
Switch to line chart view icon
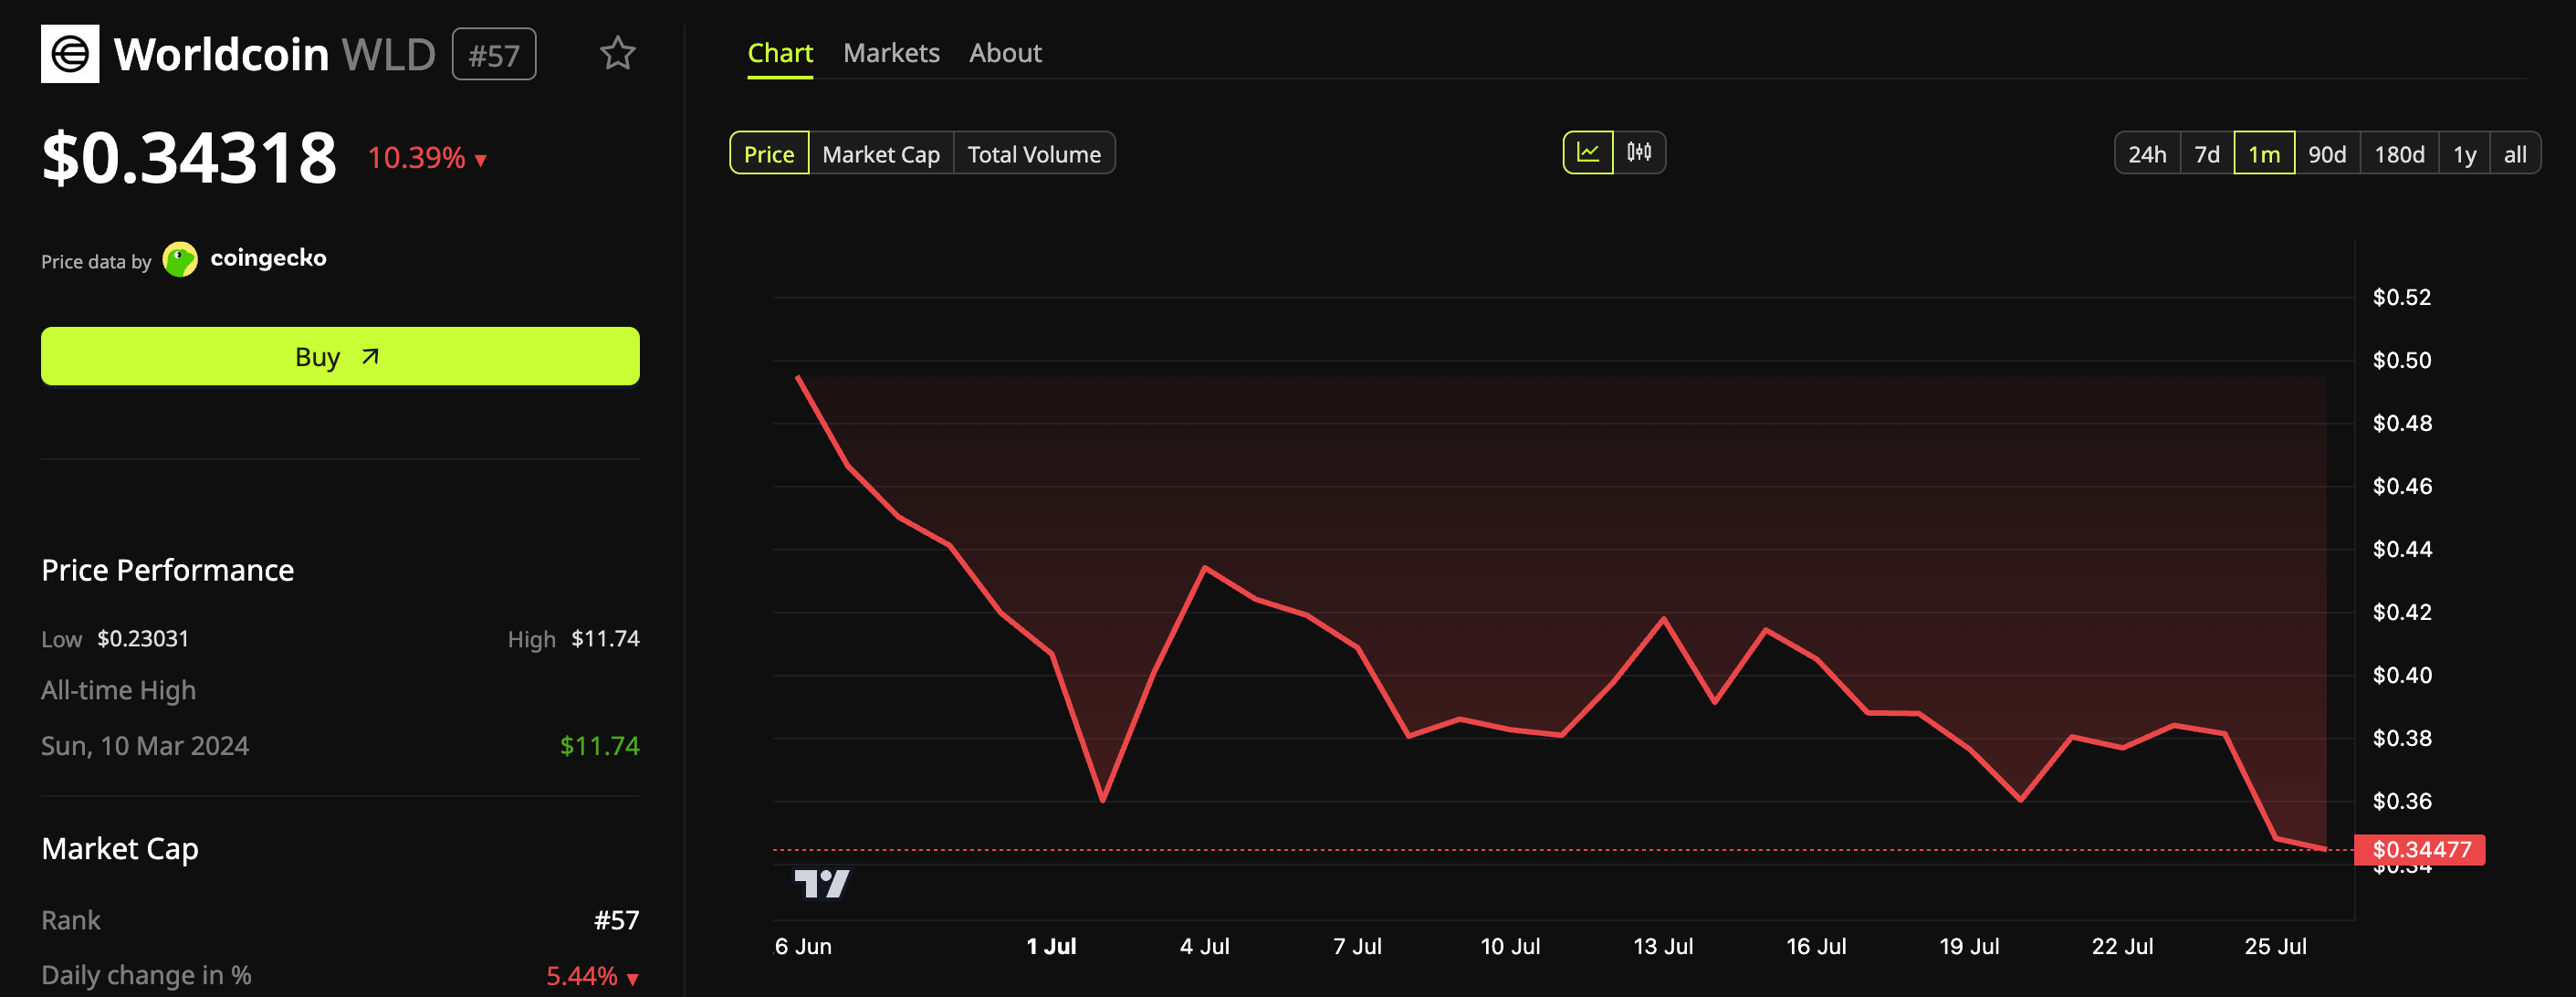(x=1588, y=153)
